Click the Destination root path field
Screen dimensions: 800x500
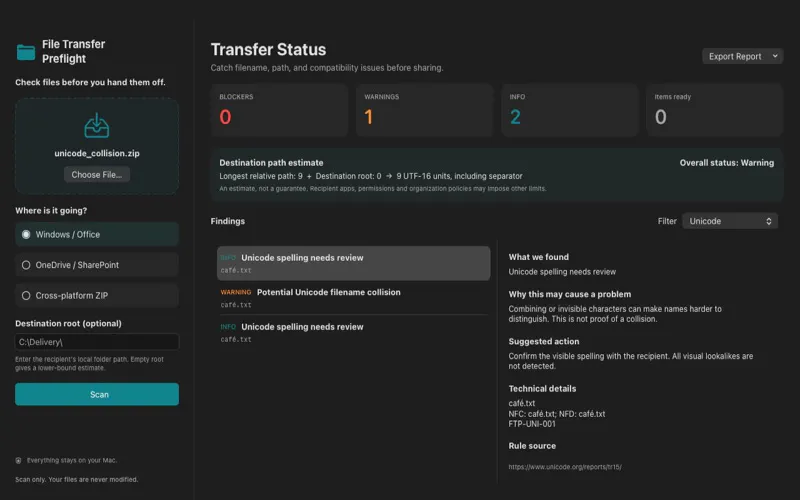97,342
